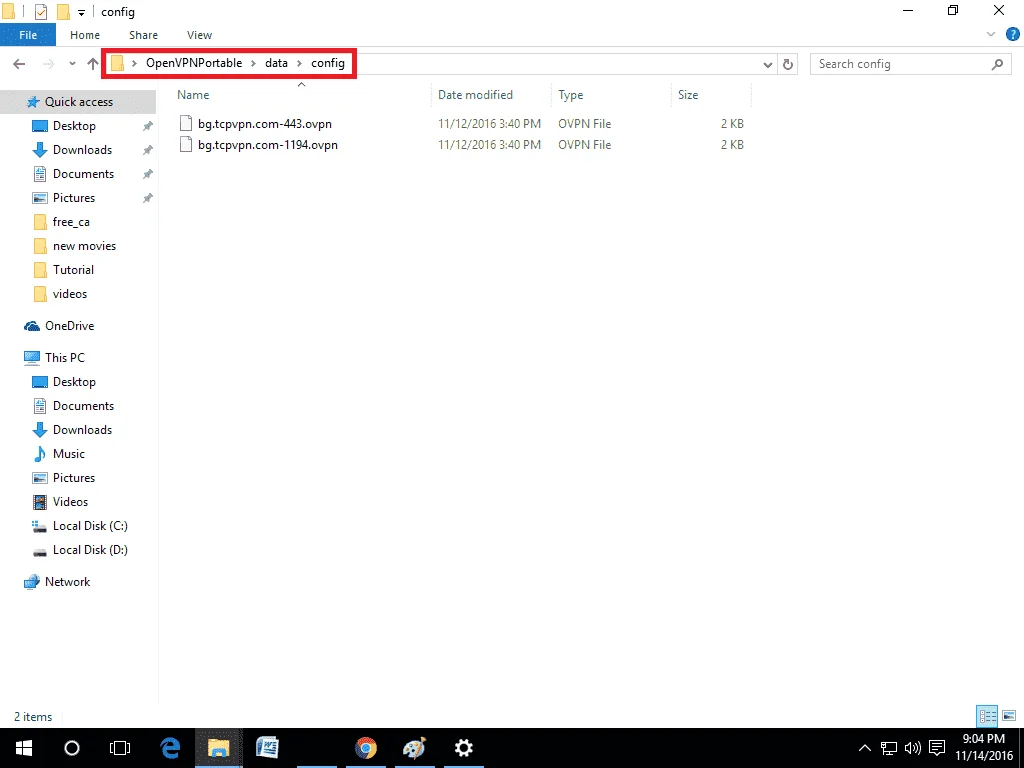This screenshot has height=768, width=1024.
Task: Open Local Disk (C:)
Action: pos(90,526)
